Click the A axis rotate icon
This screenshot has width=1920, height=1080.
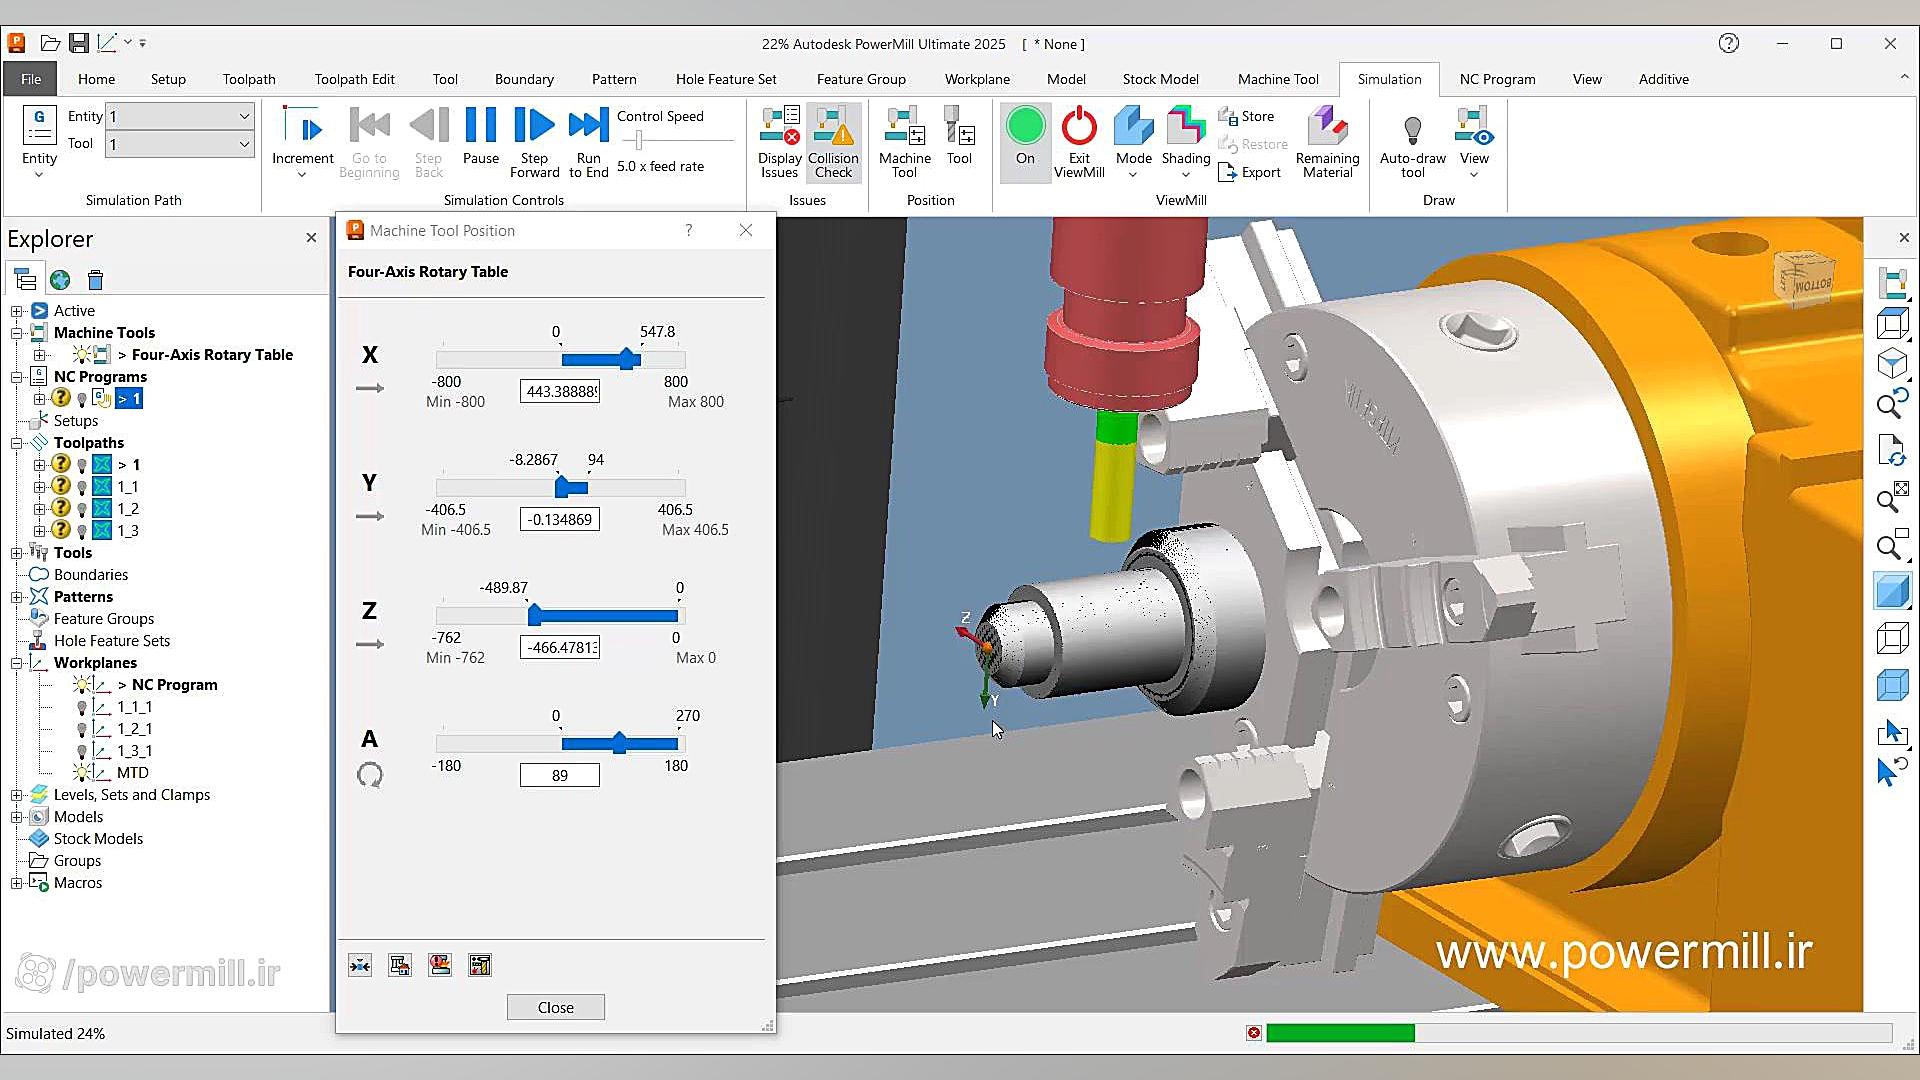click(370, 775)
